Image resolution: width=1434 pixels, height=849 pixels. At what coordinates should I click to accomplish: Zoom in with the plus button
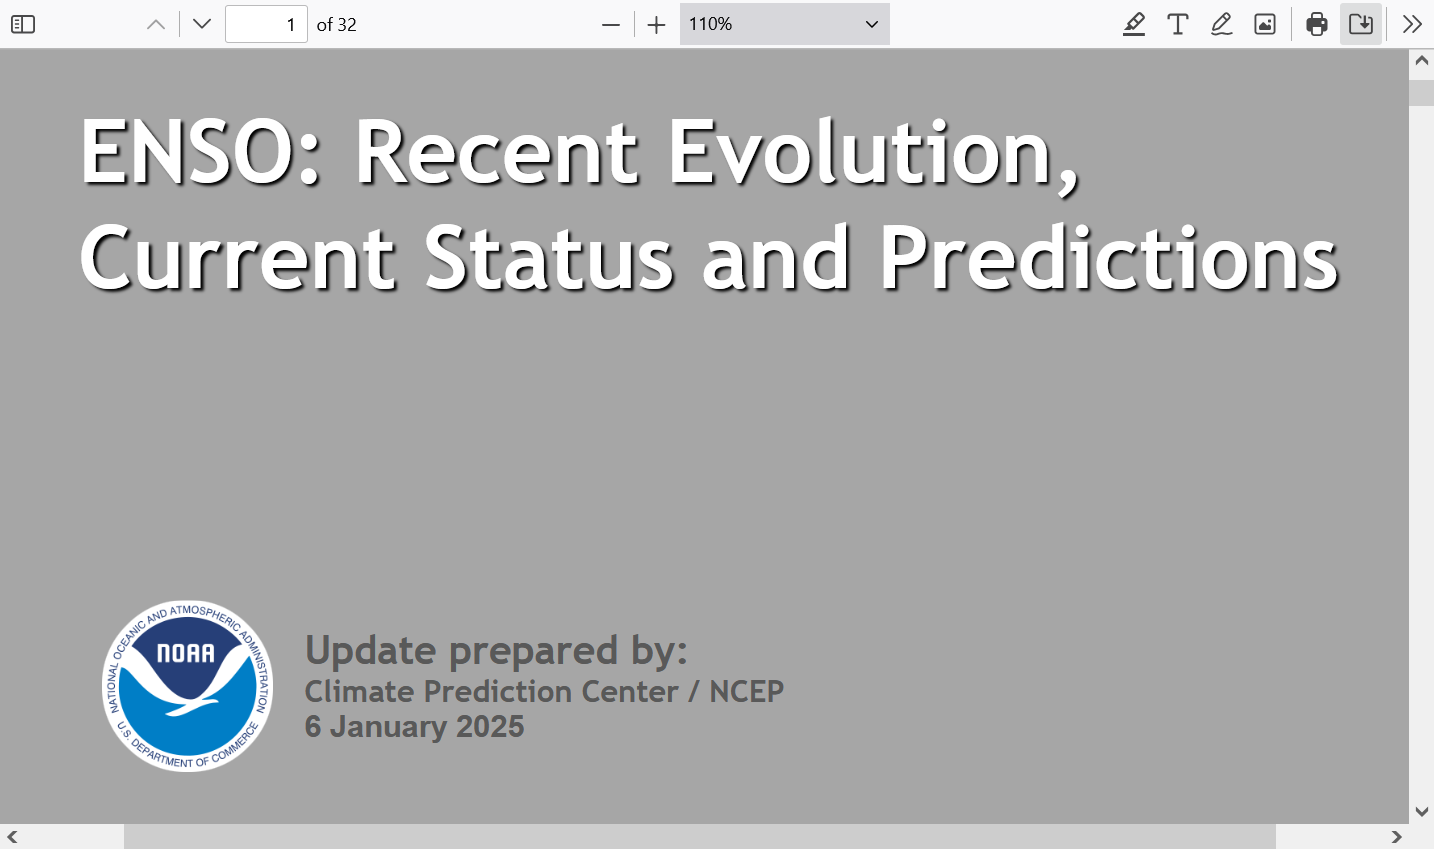[656, 24]
